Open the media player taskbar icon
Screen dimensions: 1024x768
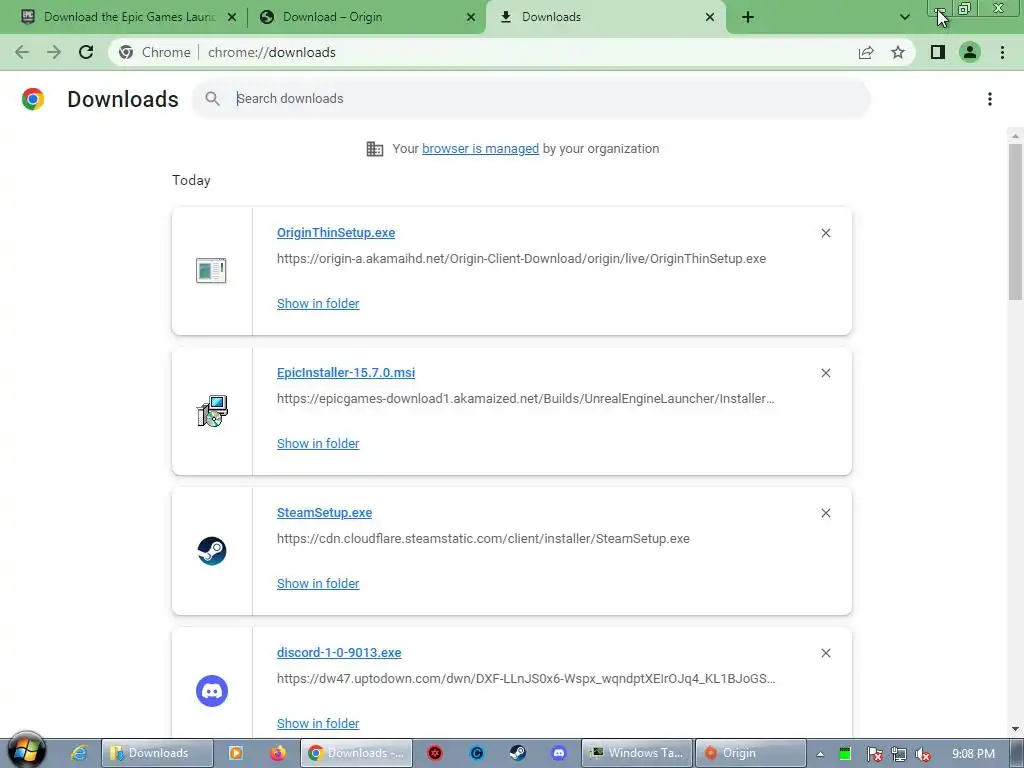click(x=236, y=753)
